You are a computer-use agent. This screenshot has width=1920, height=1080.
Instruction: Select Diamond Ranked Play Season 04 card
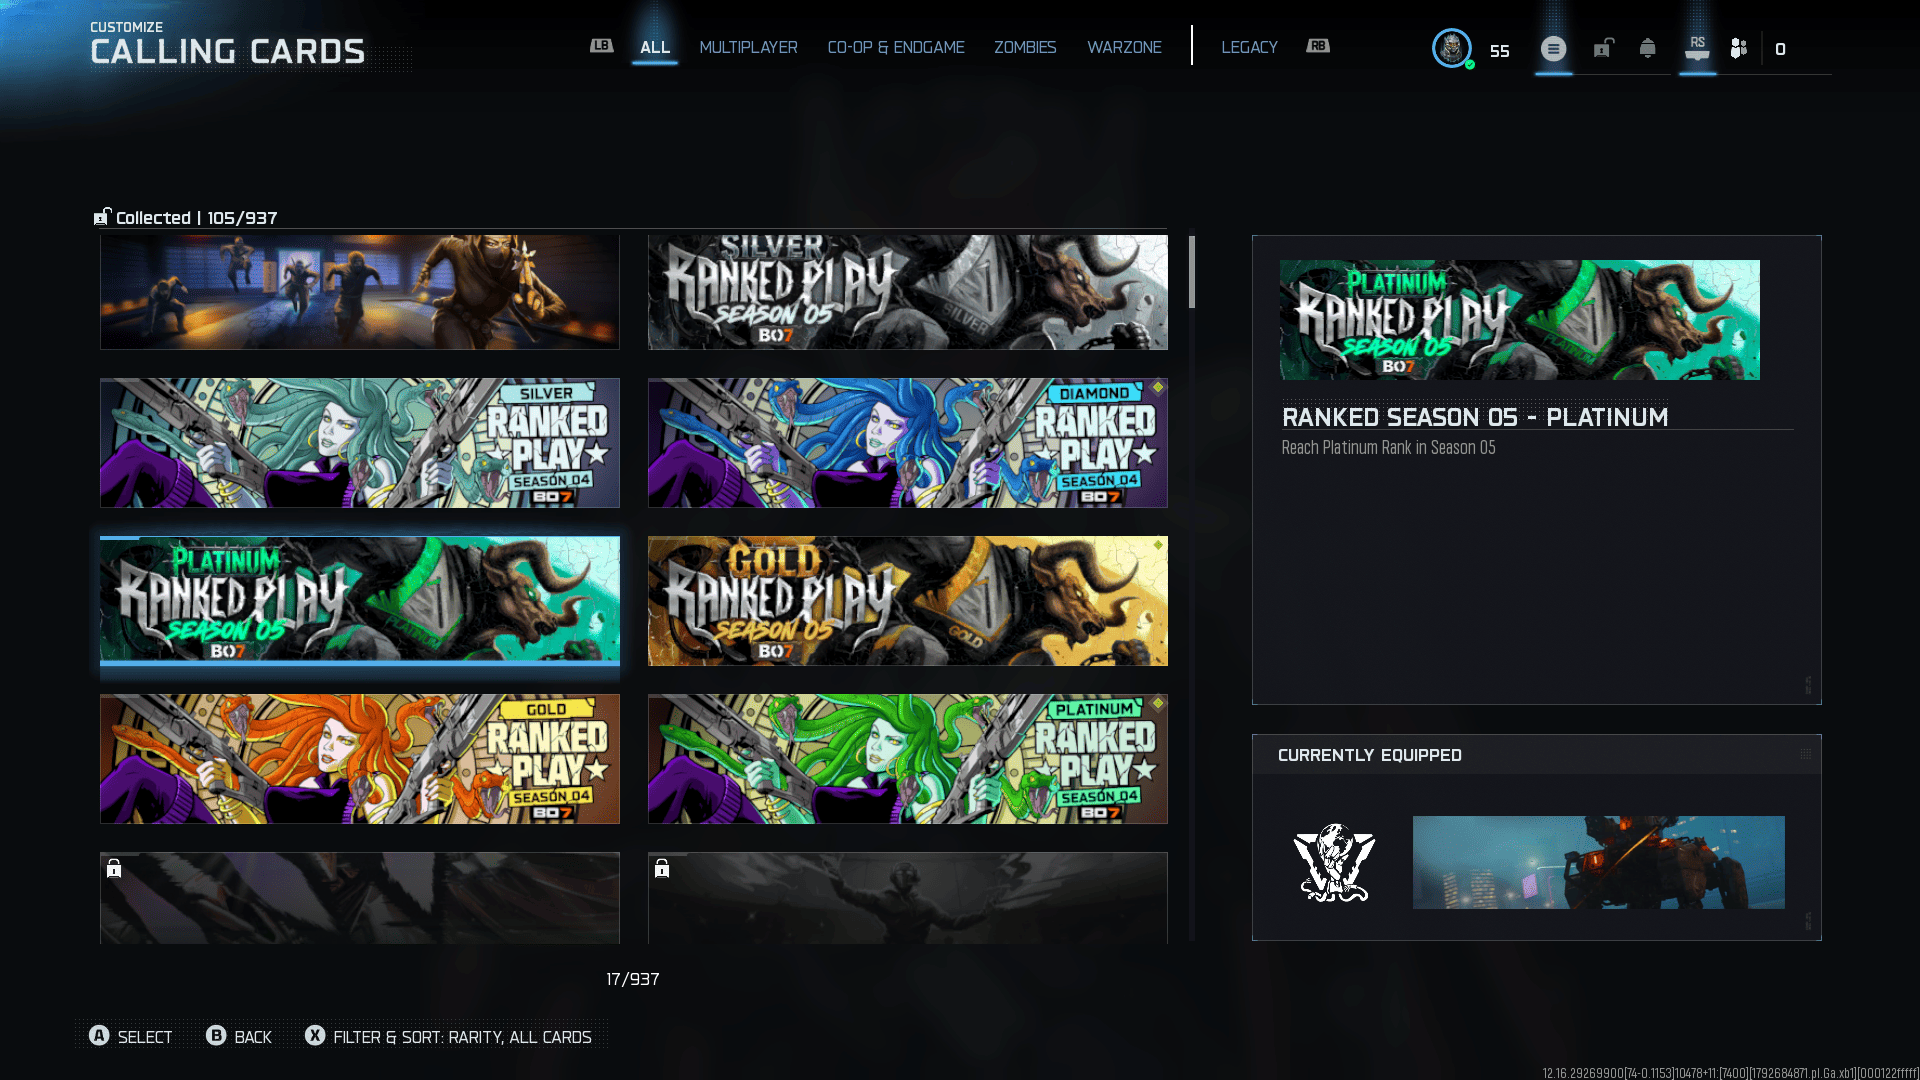[x=908, y=443]
